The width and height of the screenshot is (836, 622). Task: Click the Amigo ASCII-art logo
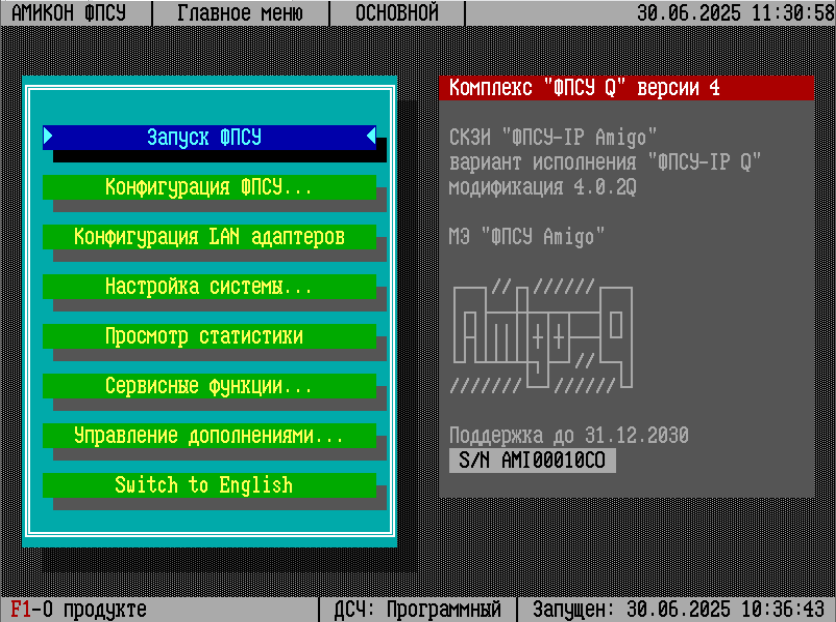pyautogui.click(x=541, y=336)
